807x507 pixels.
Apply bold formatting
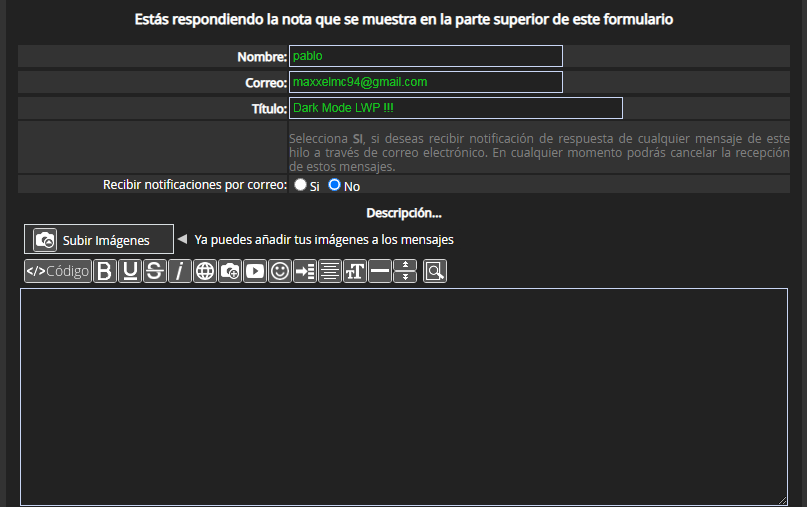click(104, 271)
